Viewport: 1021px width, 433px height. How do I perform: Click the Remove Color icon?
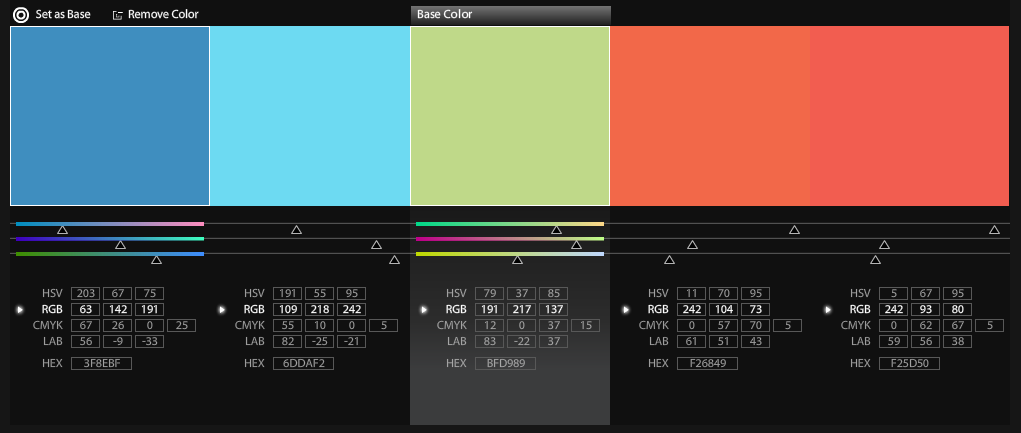(118, 15)
